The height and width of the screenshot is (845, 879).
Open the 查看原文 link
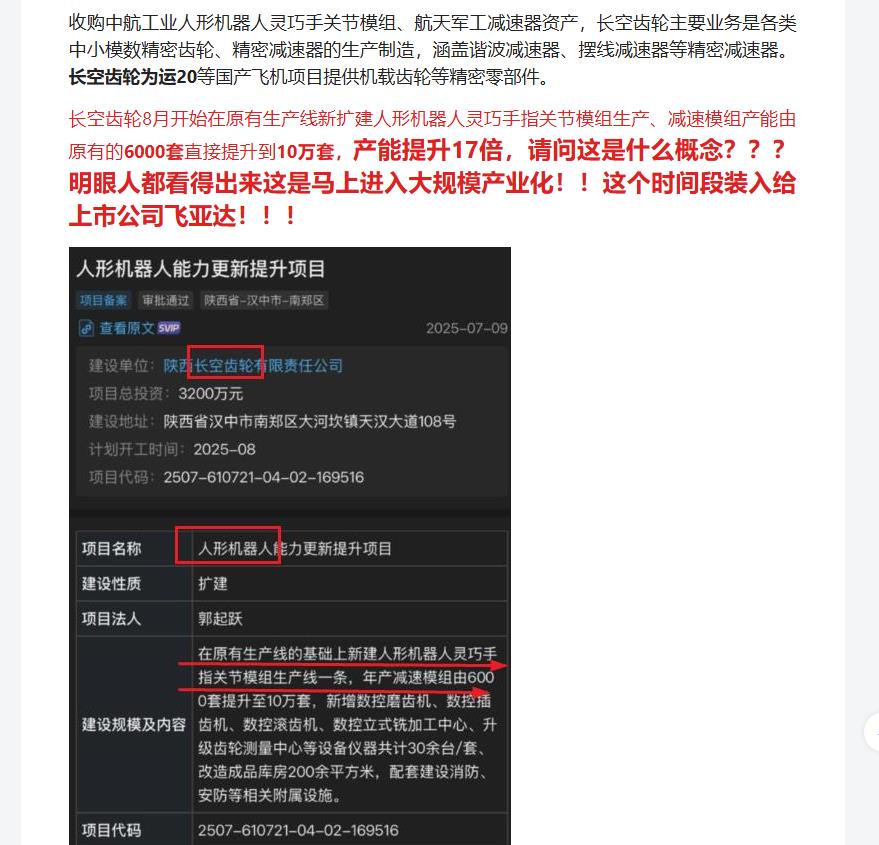coord(127,328)
